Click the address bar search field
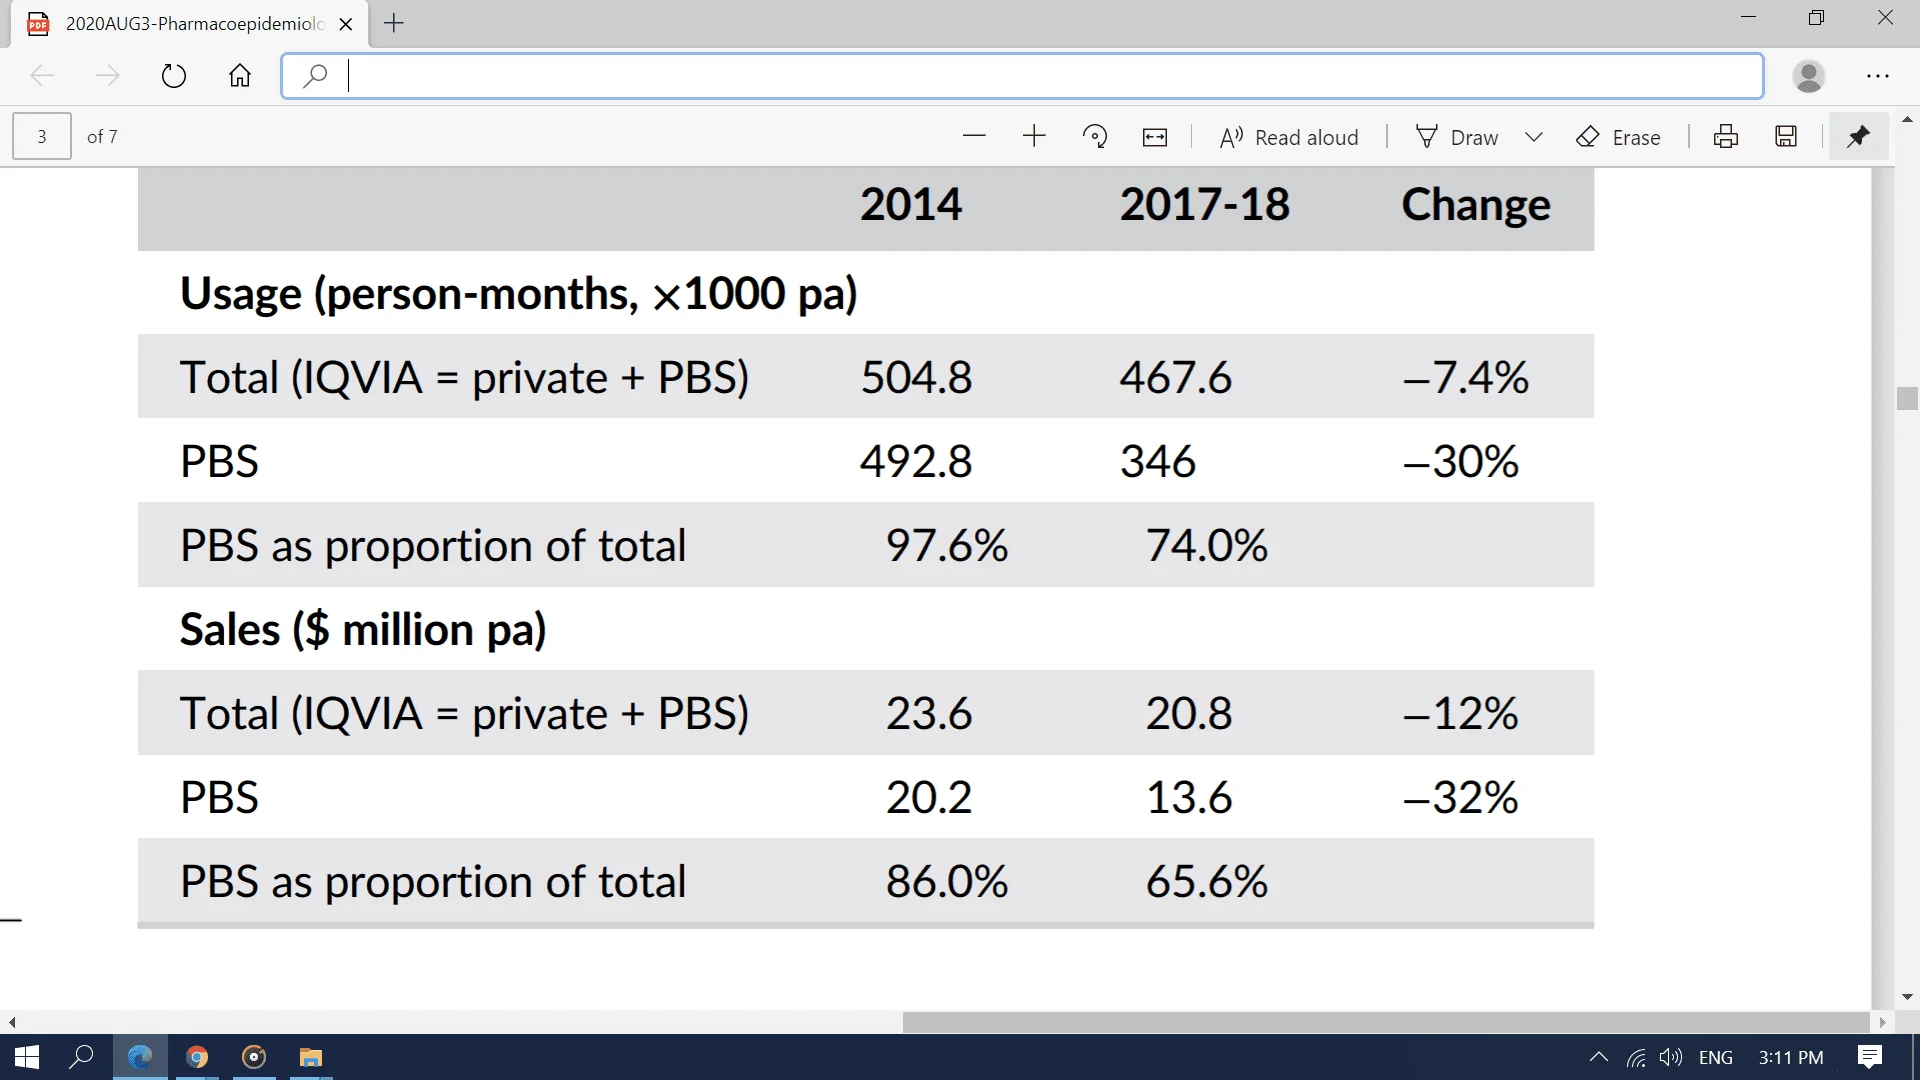Viewport: 1920px width, 1080px height. pyautogui.click(x=1022, y=76)
